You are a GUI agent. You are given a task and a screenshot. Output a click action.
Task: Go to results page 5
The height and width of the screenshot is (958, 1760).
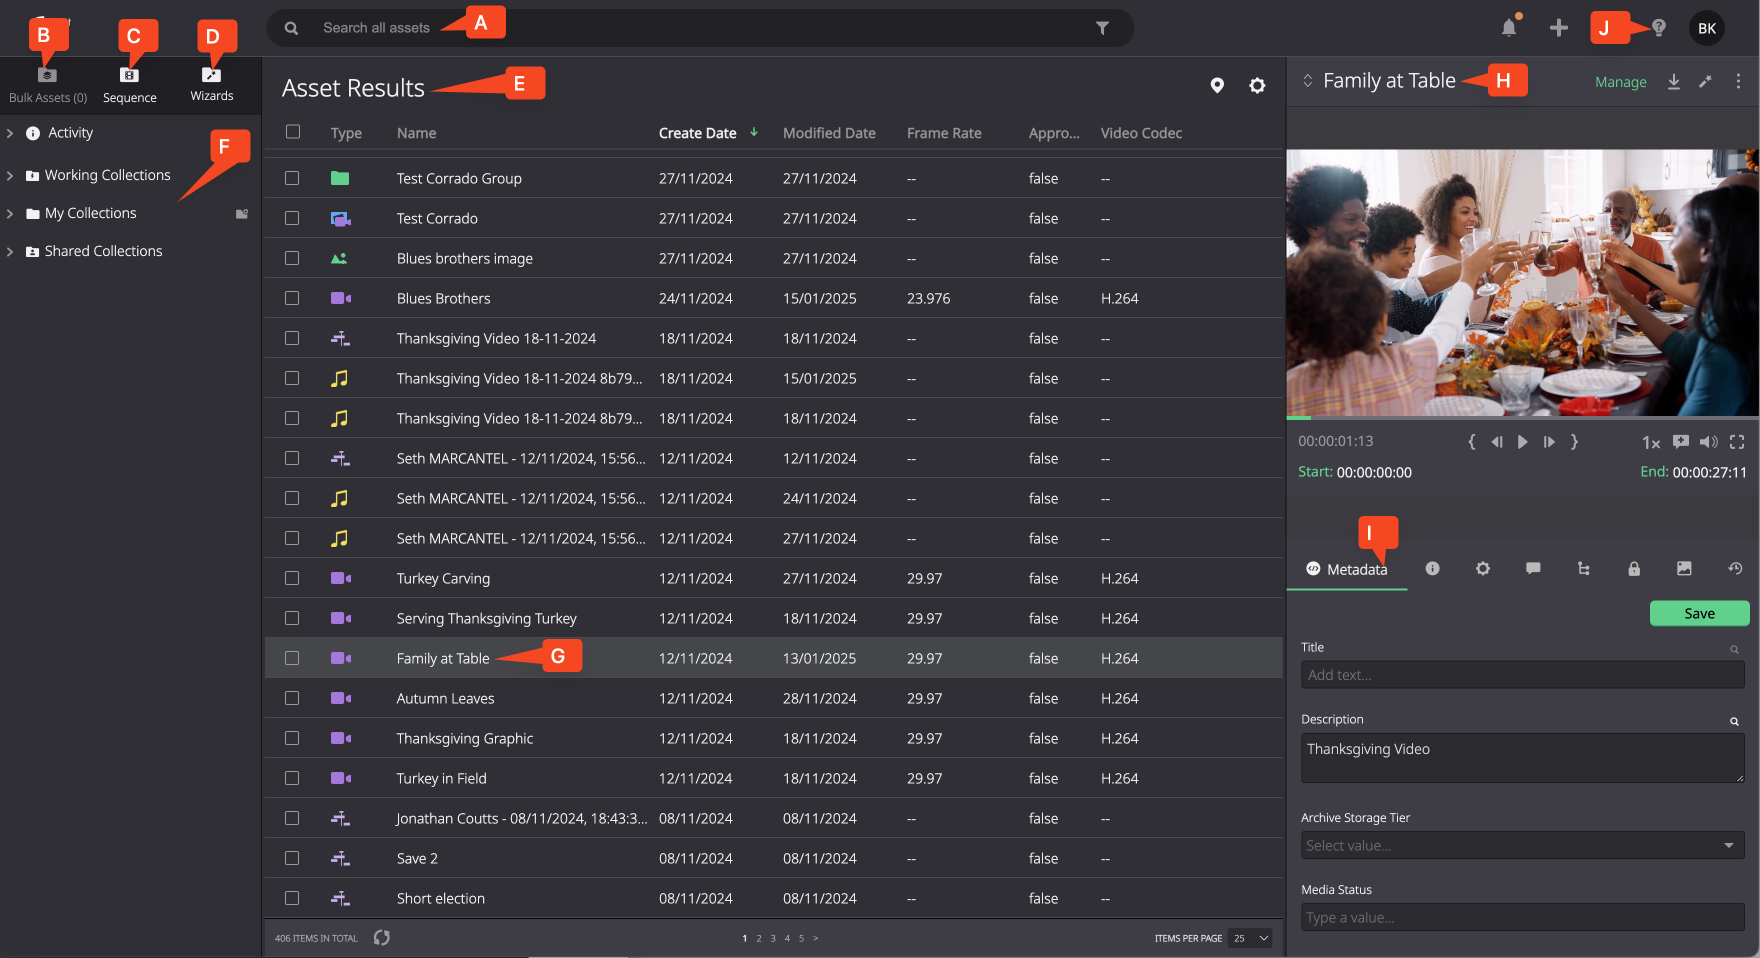coord(801,938)
